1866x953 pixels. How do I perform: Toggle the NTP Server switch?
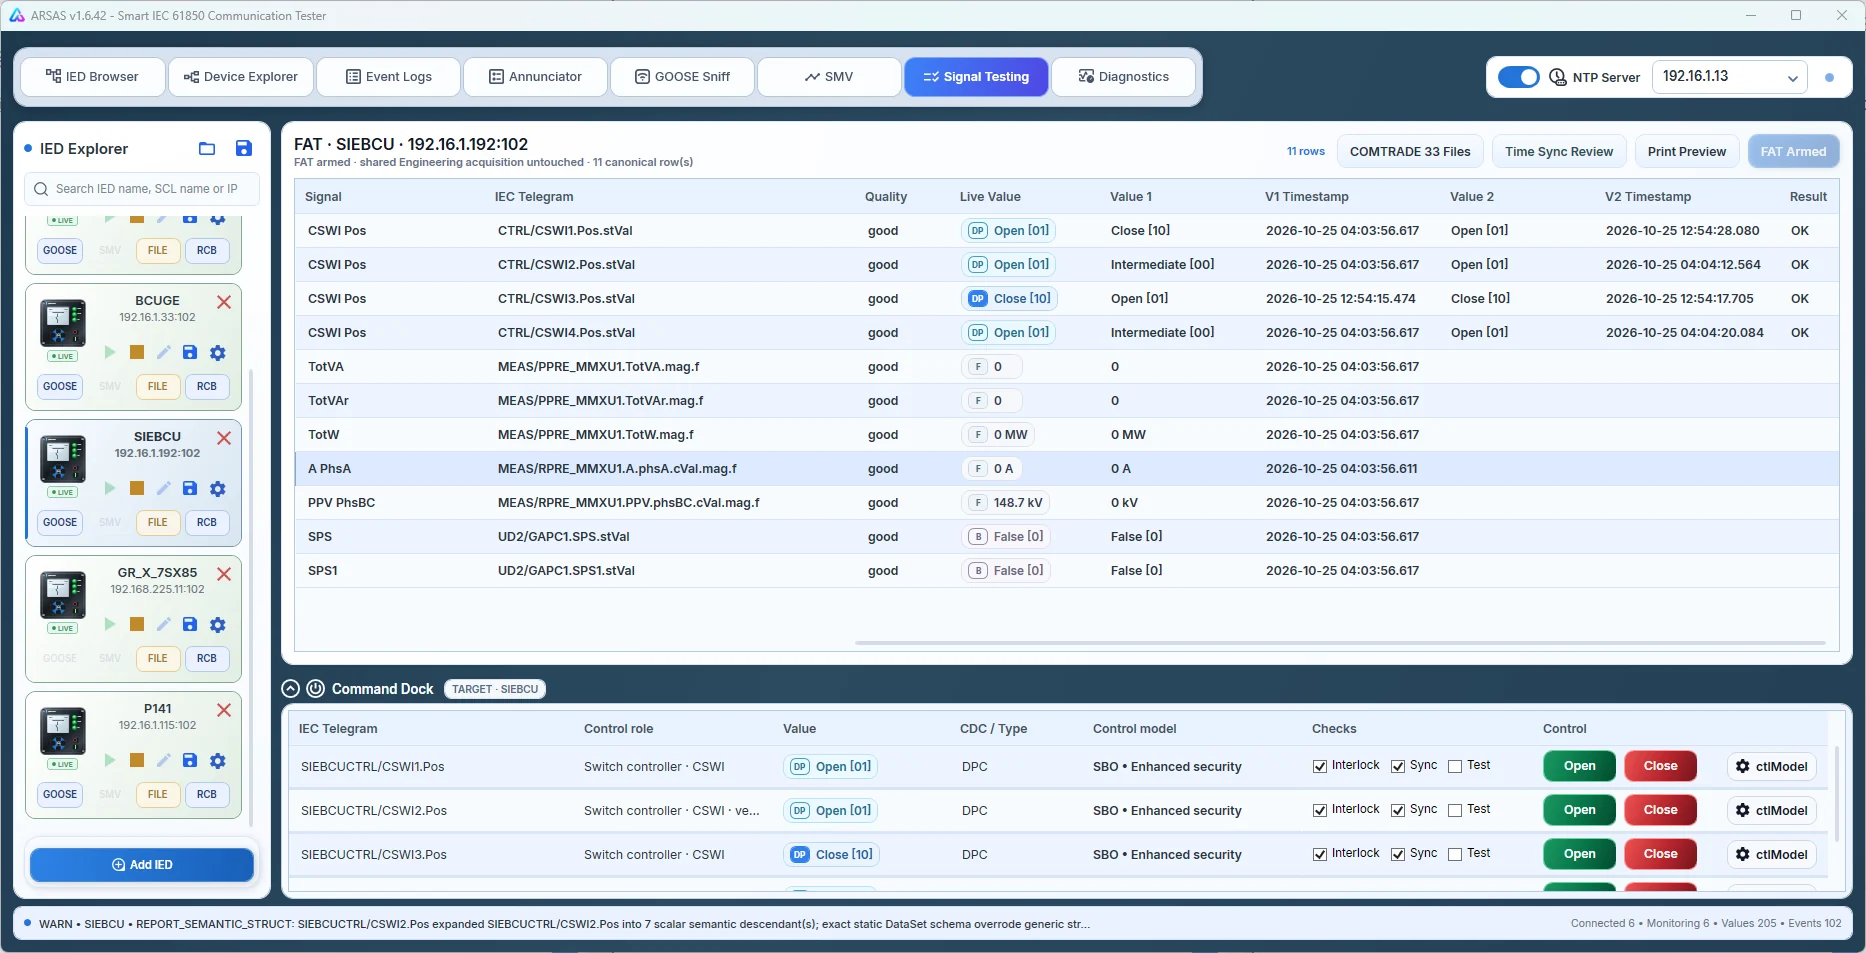coord(1518,77)
